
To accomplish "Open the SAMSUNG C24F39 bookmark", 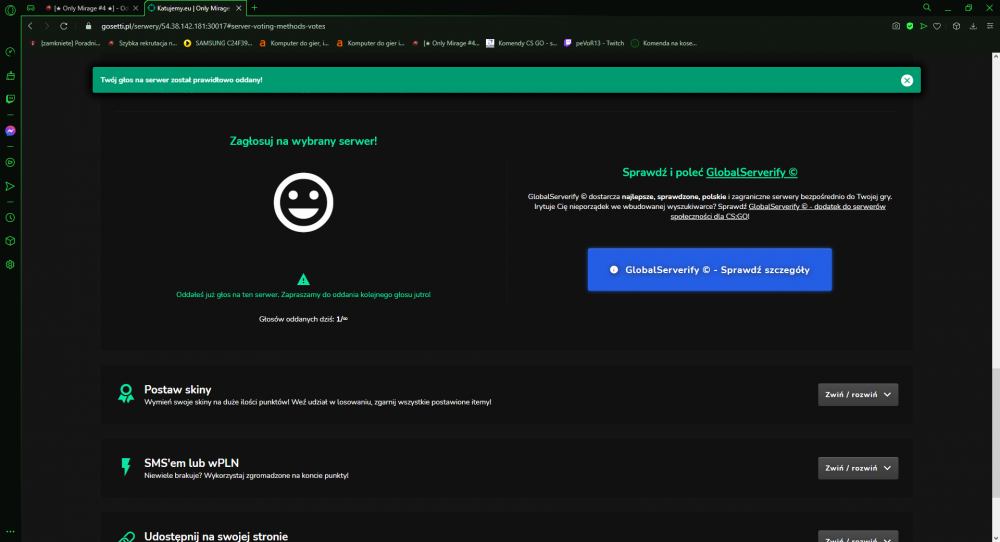I will click(x=217, y=43).
